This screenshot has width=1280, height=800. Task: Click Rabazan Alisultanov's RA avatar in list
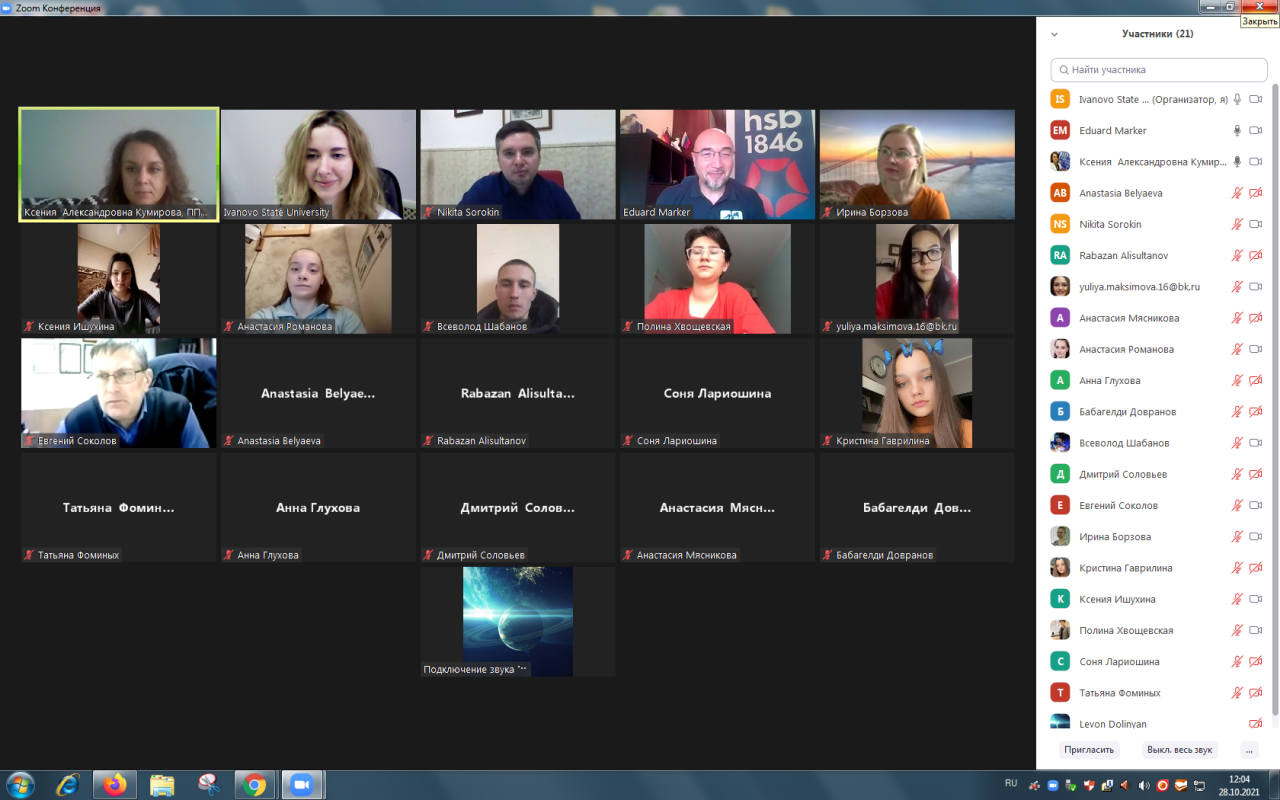(1060, 256)
